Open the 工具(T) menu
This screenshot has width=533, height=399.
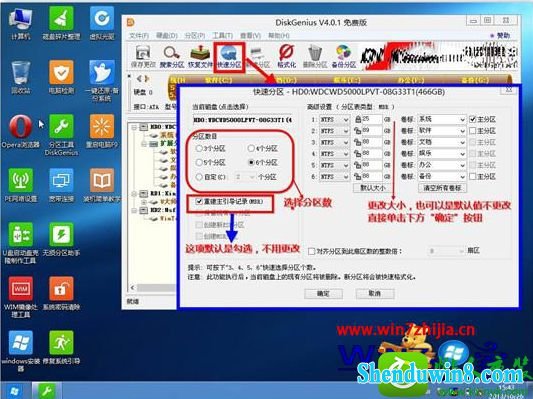tap(222, 35)
